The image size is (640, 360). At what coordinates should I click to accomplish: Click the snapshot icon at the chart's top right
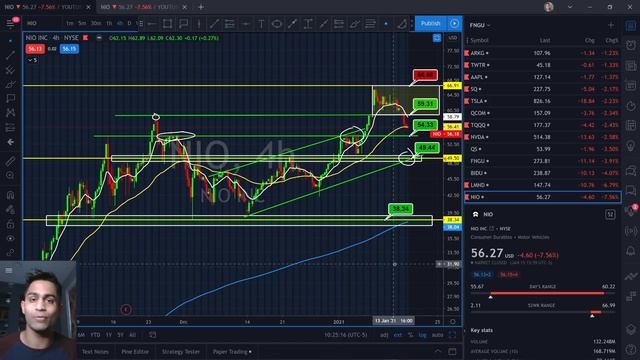(437, 38)
